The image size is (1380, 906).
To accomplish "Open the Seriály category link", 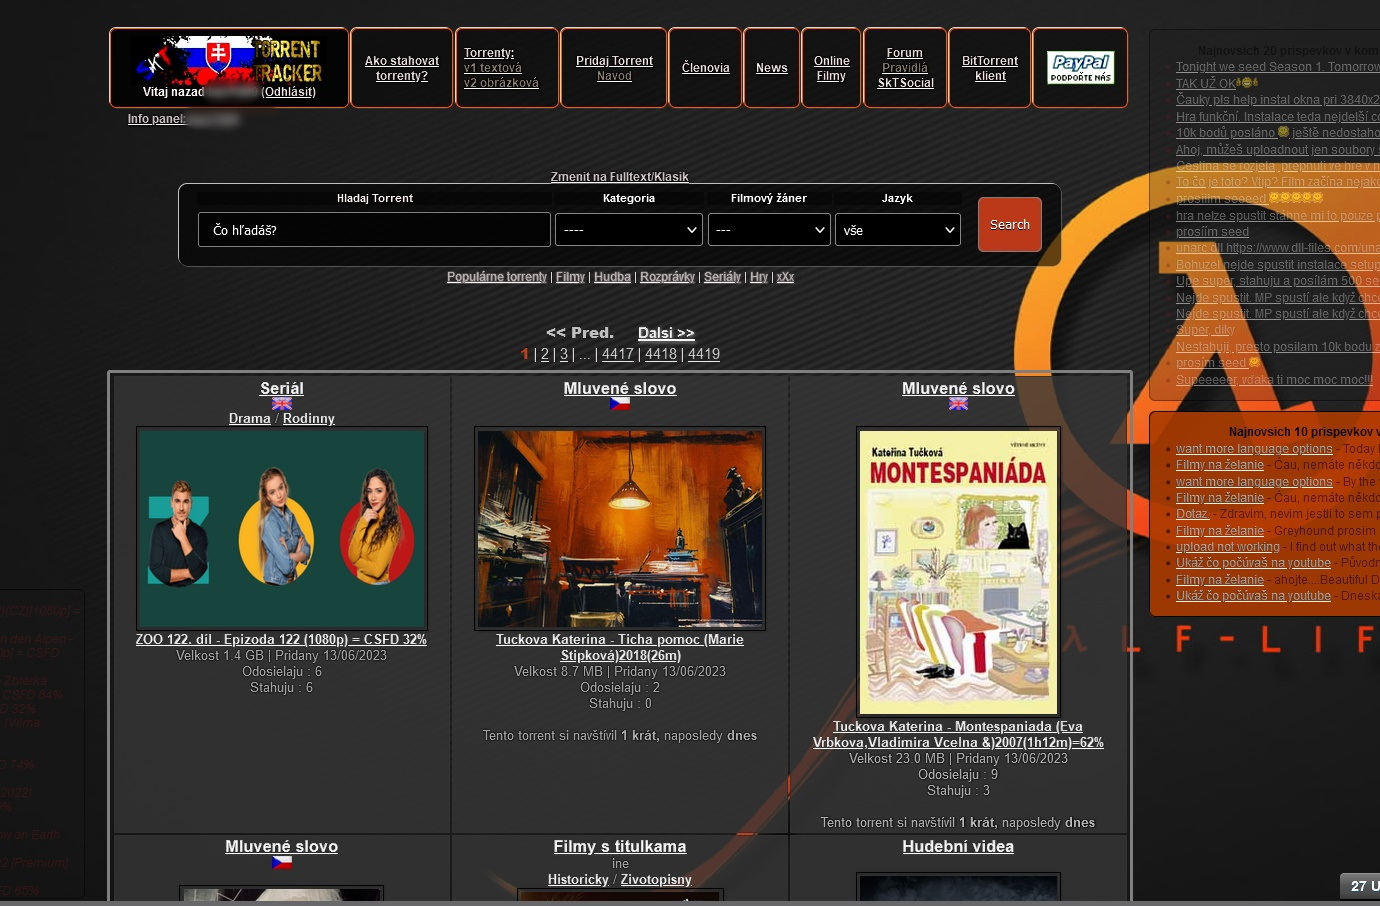I will click(x=722, y=277).
